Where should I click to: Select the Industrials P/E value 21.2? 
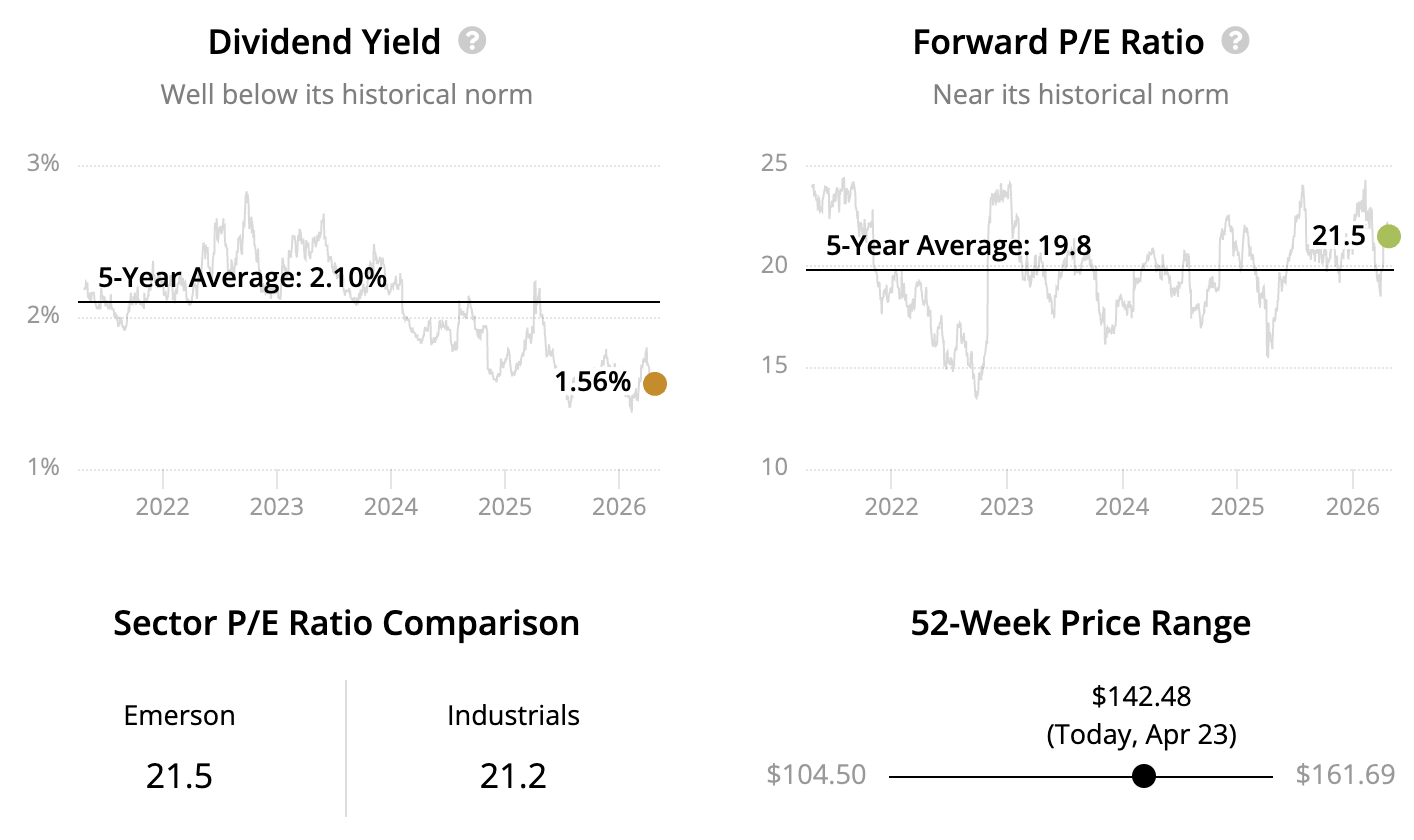[513, 776]
